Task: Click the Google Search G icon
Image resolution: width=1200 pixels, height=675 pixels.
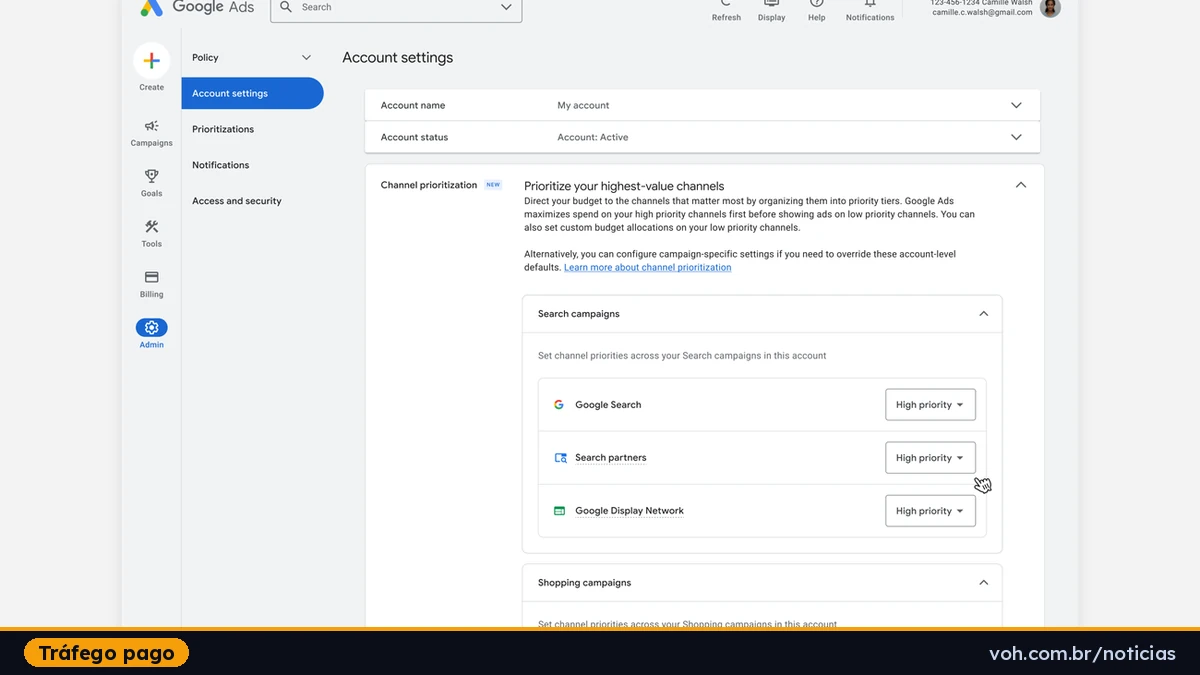Action: point(559,405)
